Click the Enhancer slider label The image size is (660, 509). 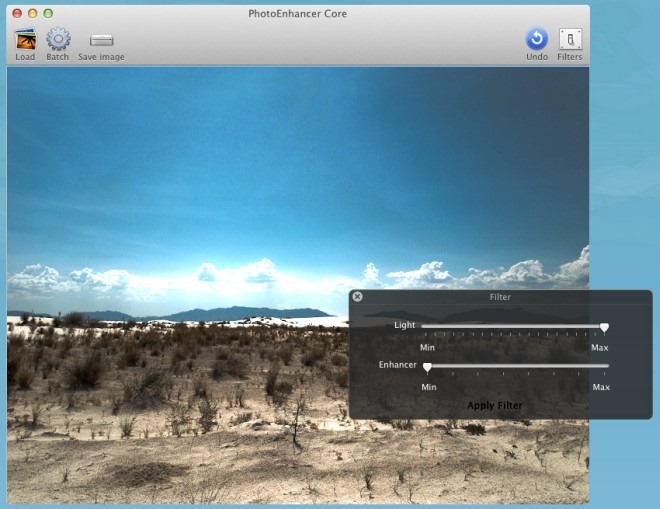tap(397, 365)
